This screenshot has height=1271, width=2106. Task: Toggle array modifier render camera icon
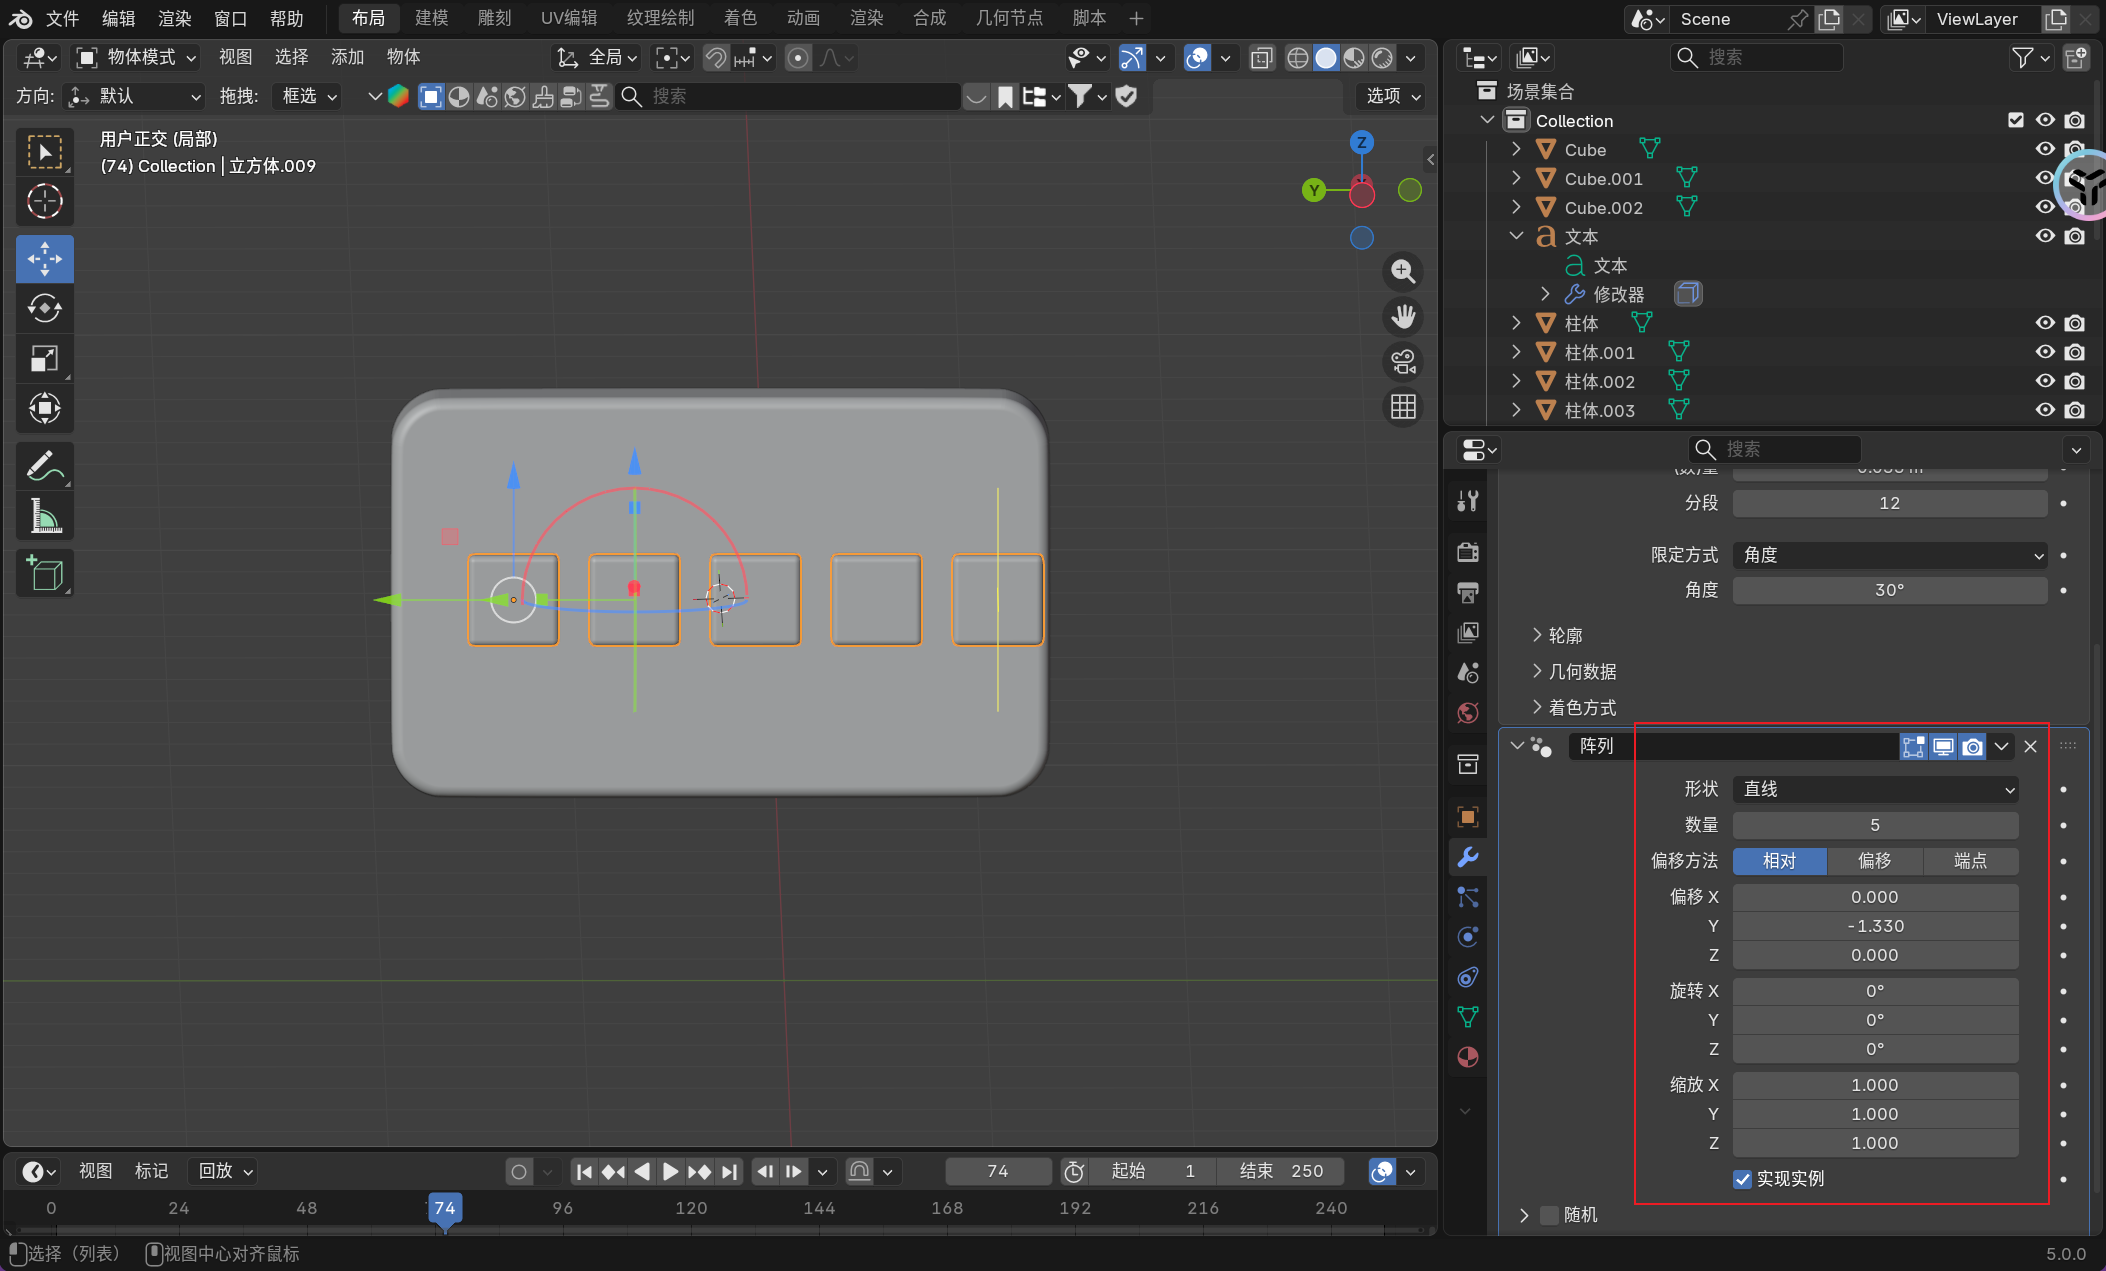pyautogui.click(x=1972, y=747)
